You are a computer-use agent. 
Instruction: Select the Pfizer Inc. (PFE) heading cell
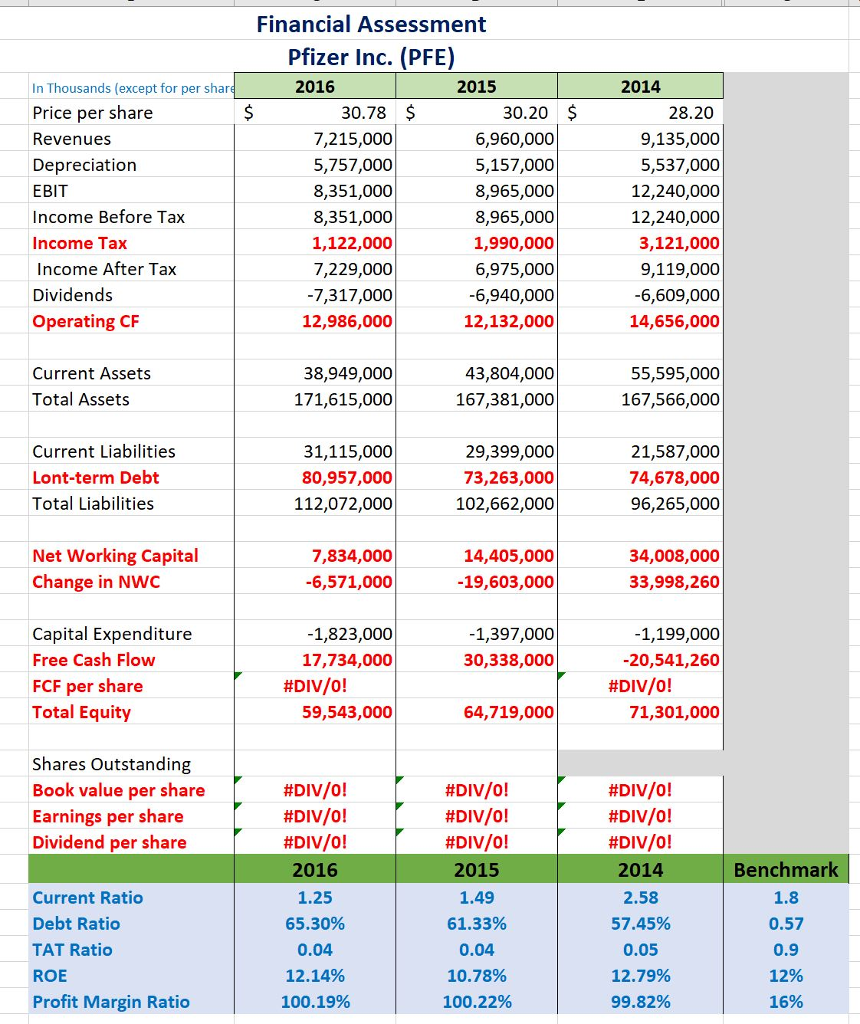371,57
